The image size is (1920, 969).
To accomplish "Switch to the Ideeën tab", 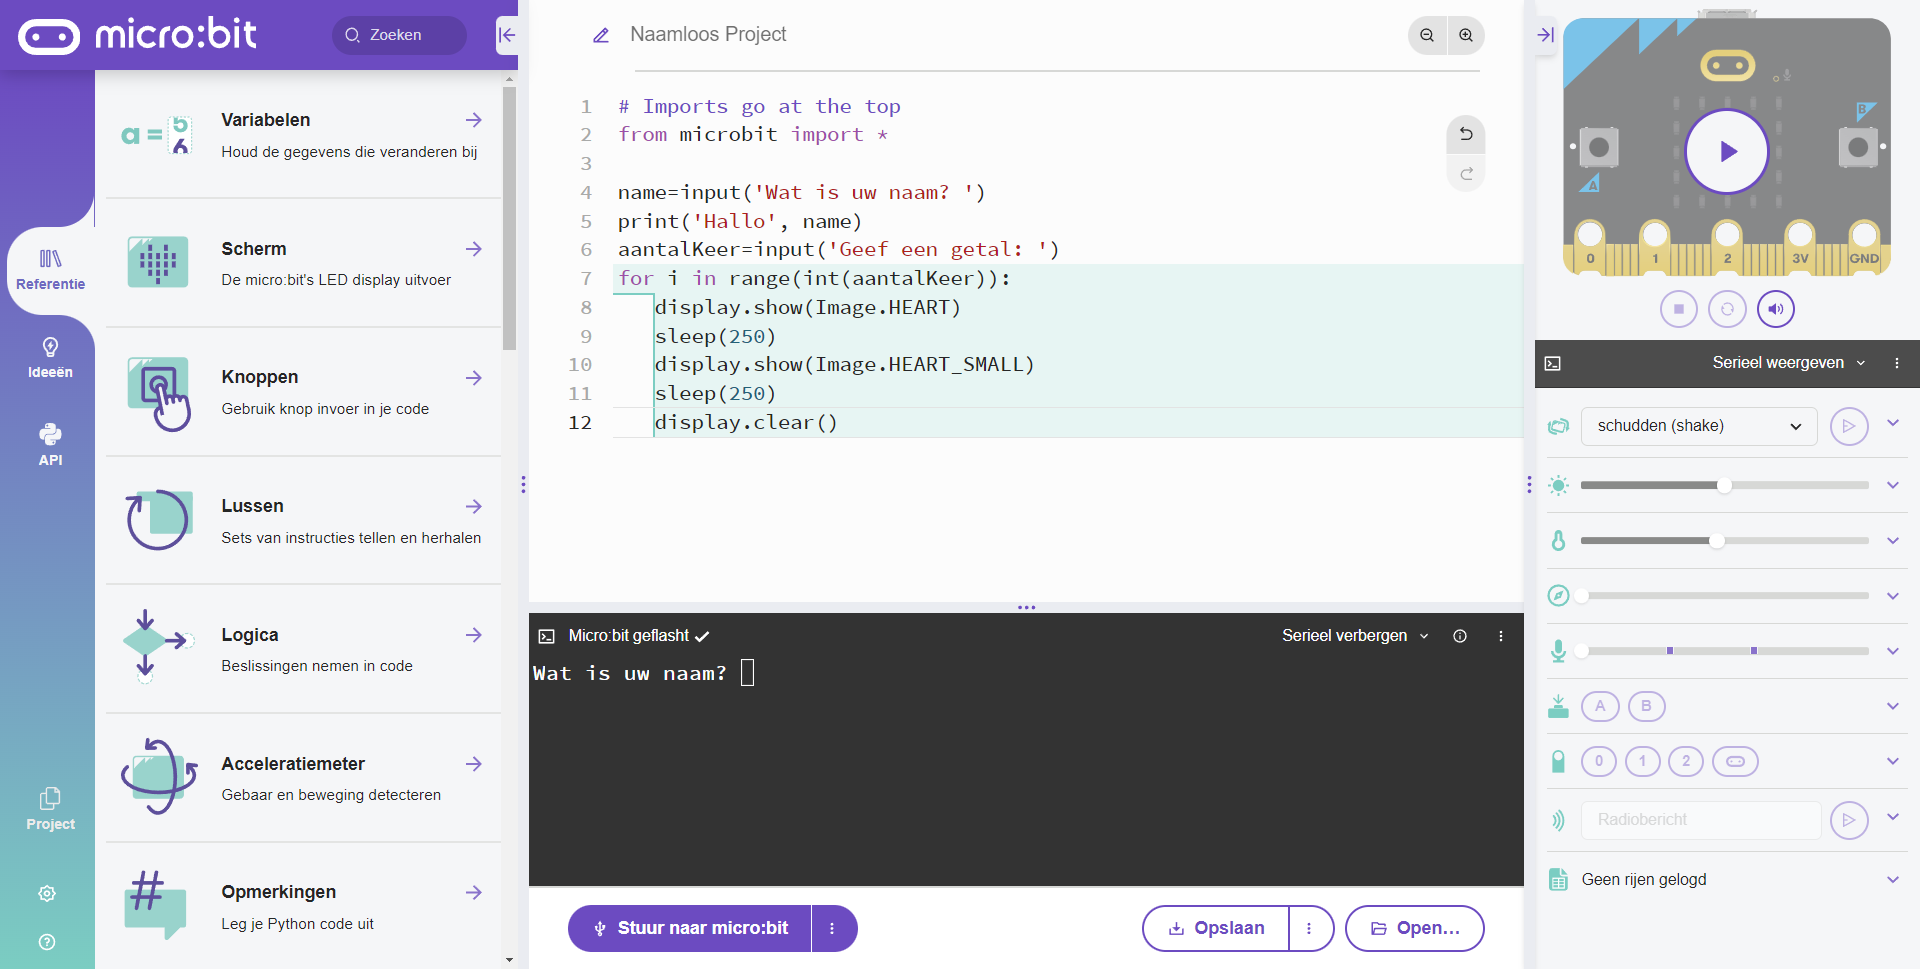I will (50, 358).
